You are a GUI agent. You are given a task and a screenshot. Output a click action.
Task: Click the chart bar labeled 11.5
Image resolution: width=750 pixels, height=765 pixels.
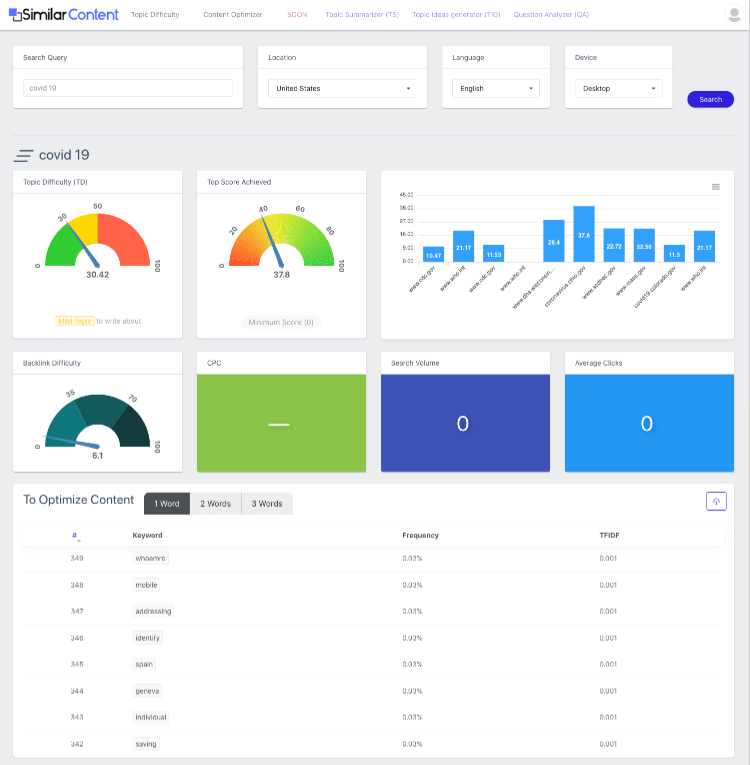674,253
